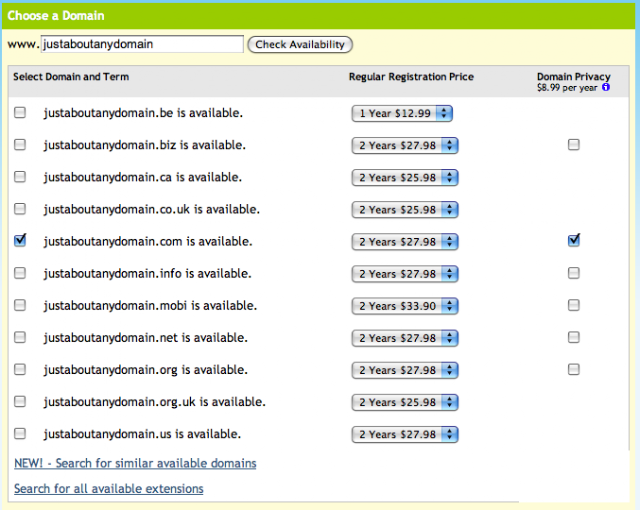Open the Search for similar available domains link
This screenshot has width=640, height=510.
[135, 463]
